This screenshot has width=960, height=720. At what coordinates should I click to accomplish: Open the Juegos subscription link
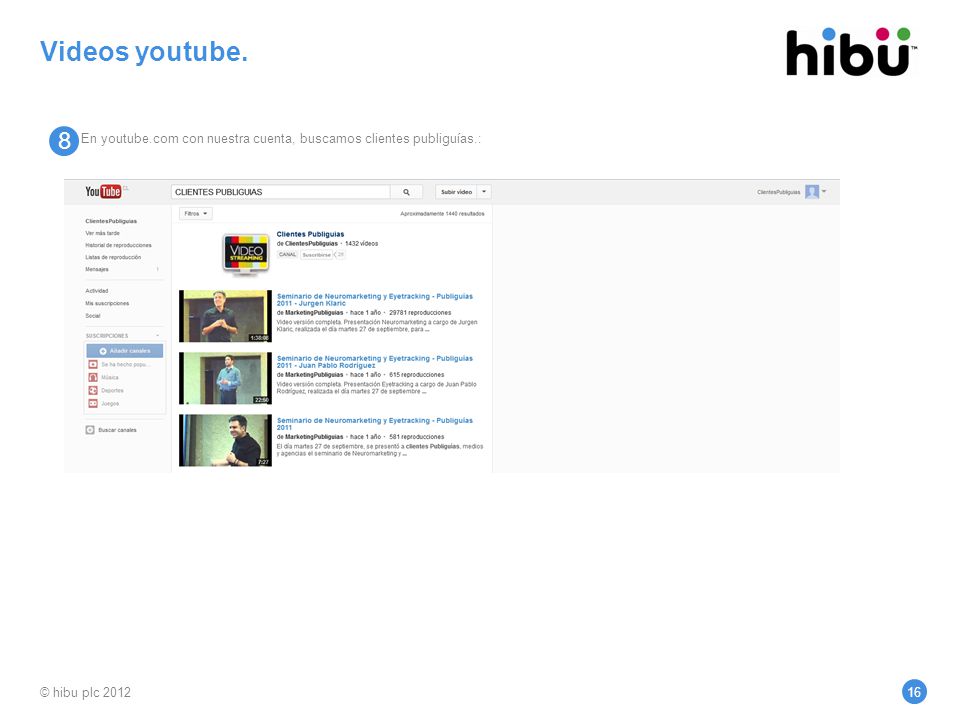(110, 403)
